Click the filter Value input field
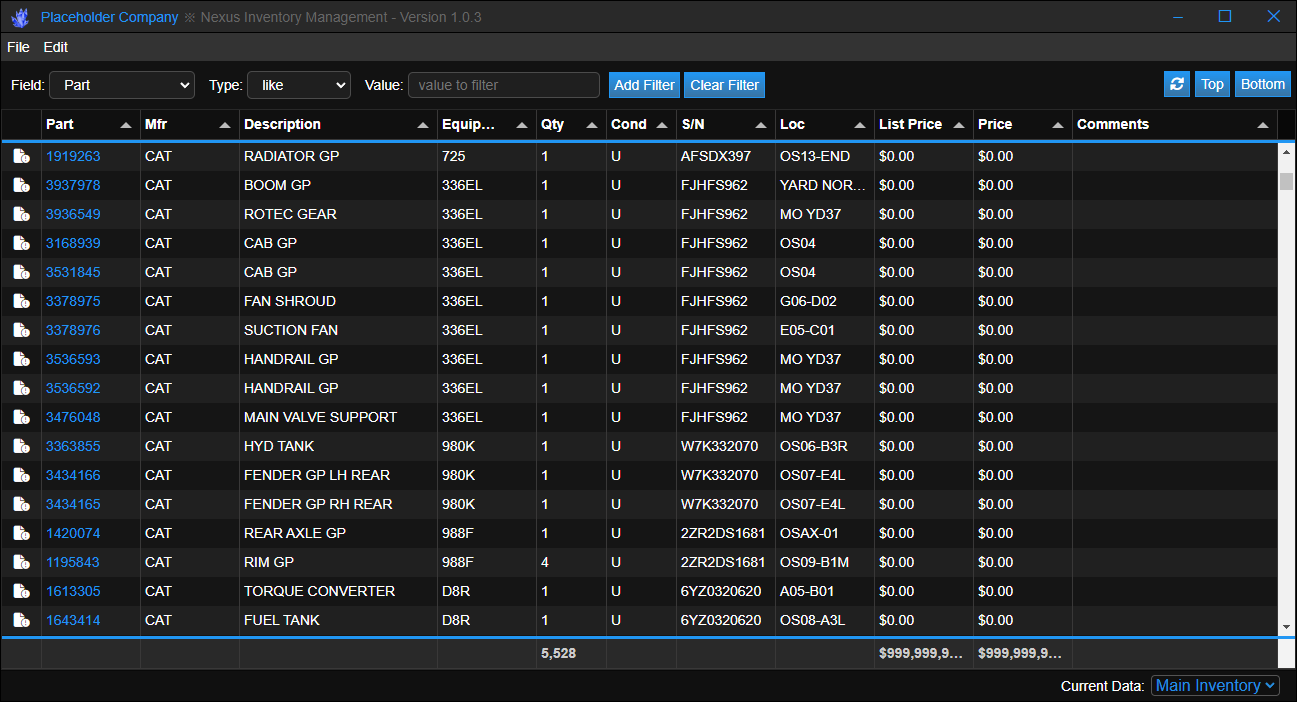1297x702 pixels. coord(503,86)
